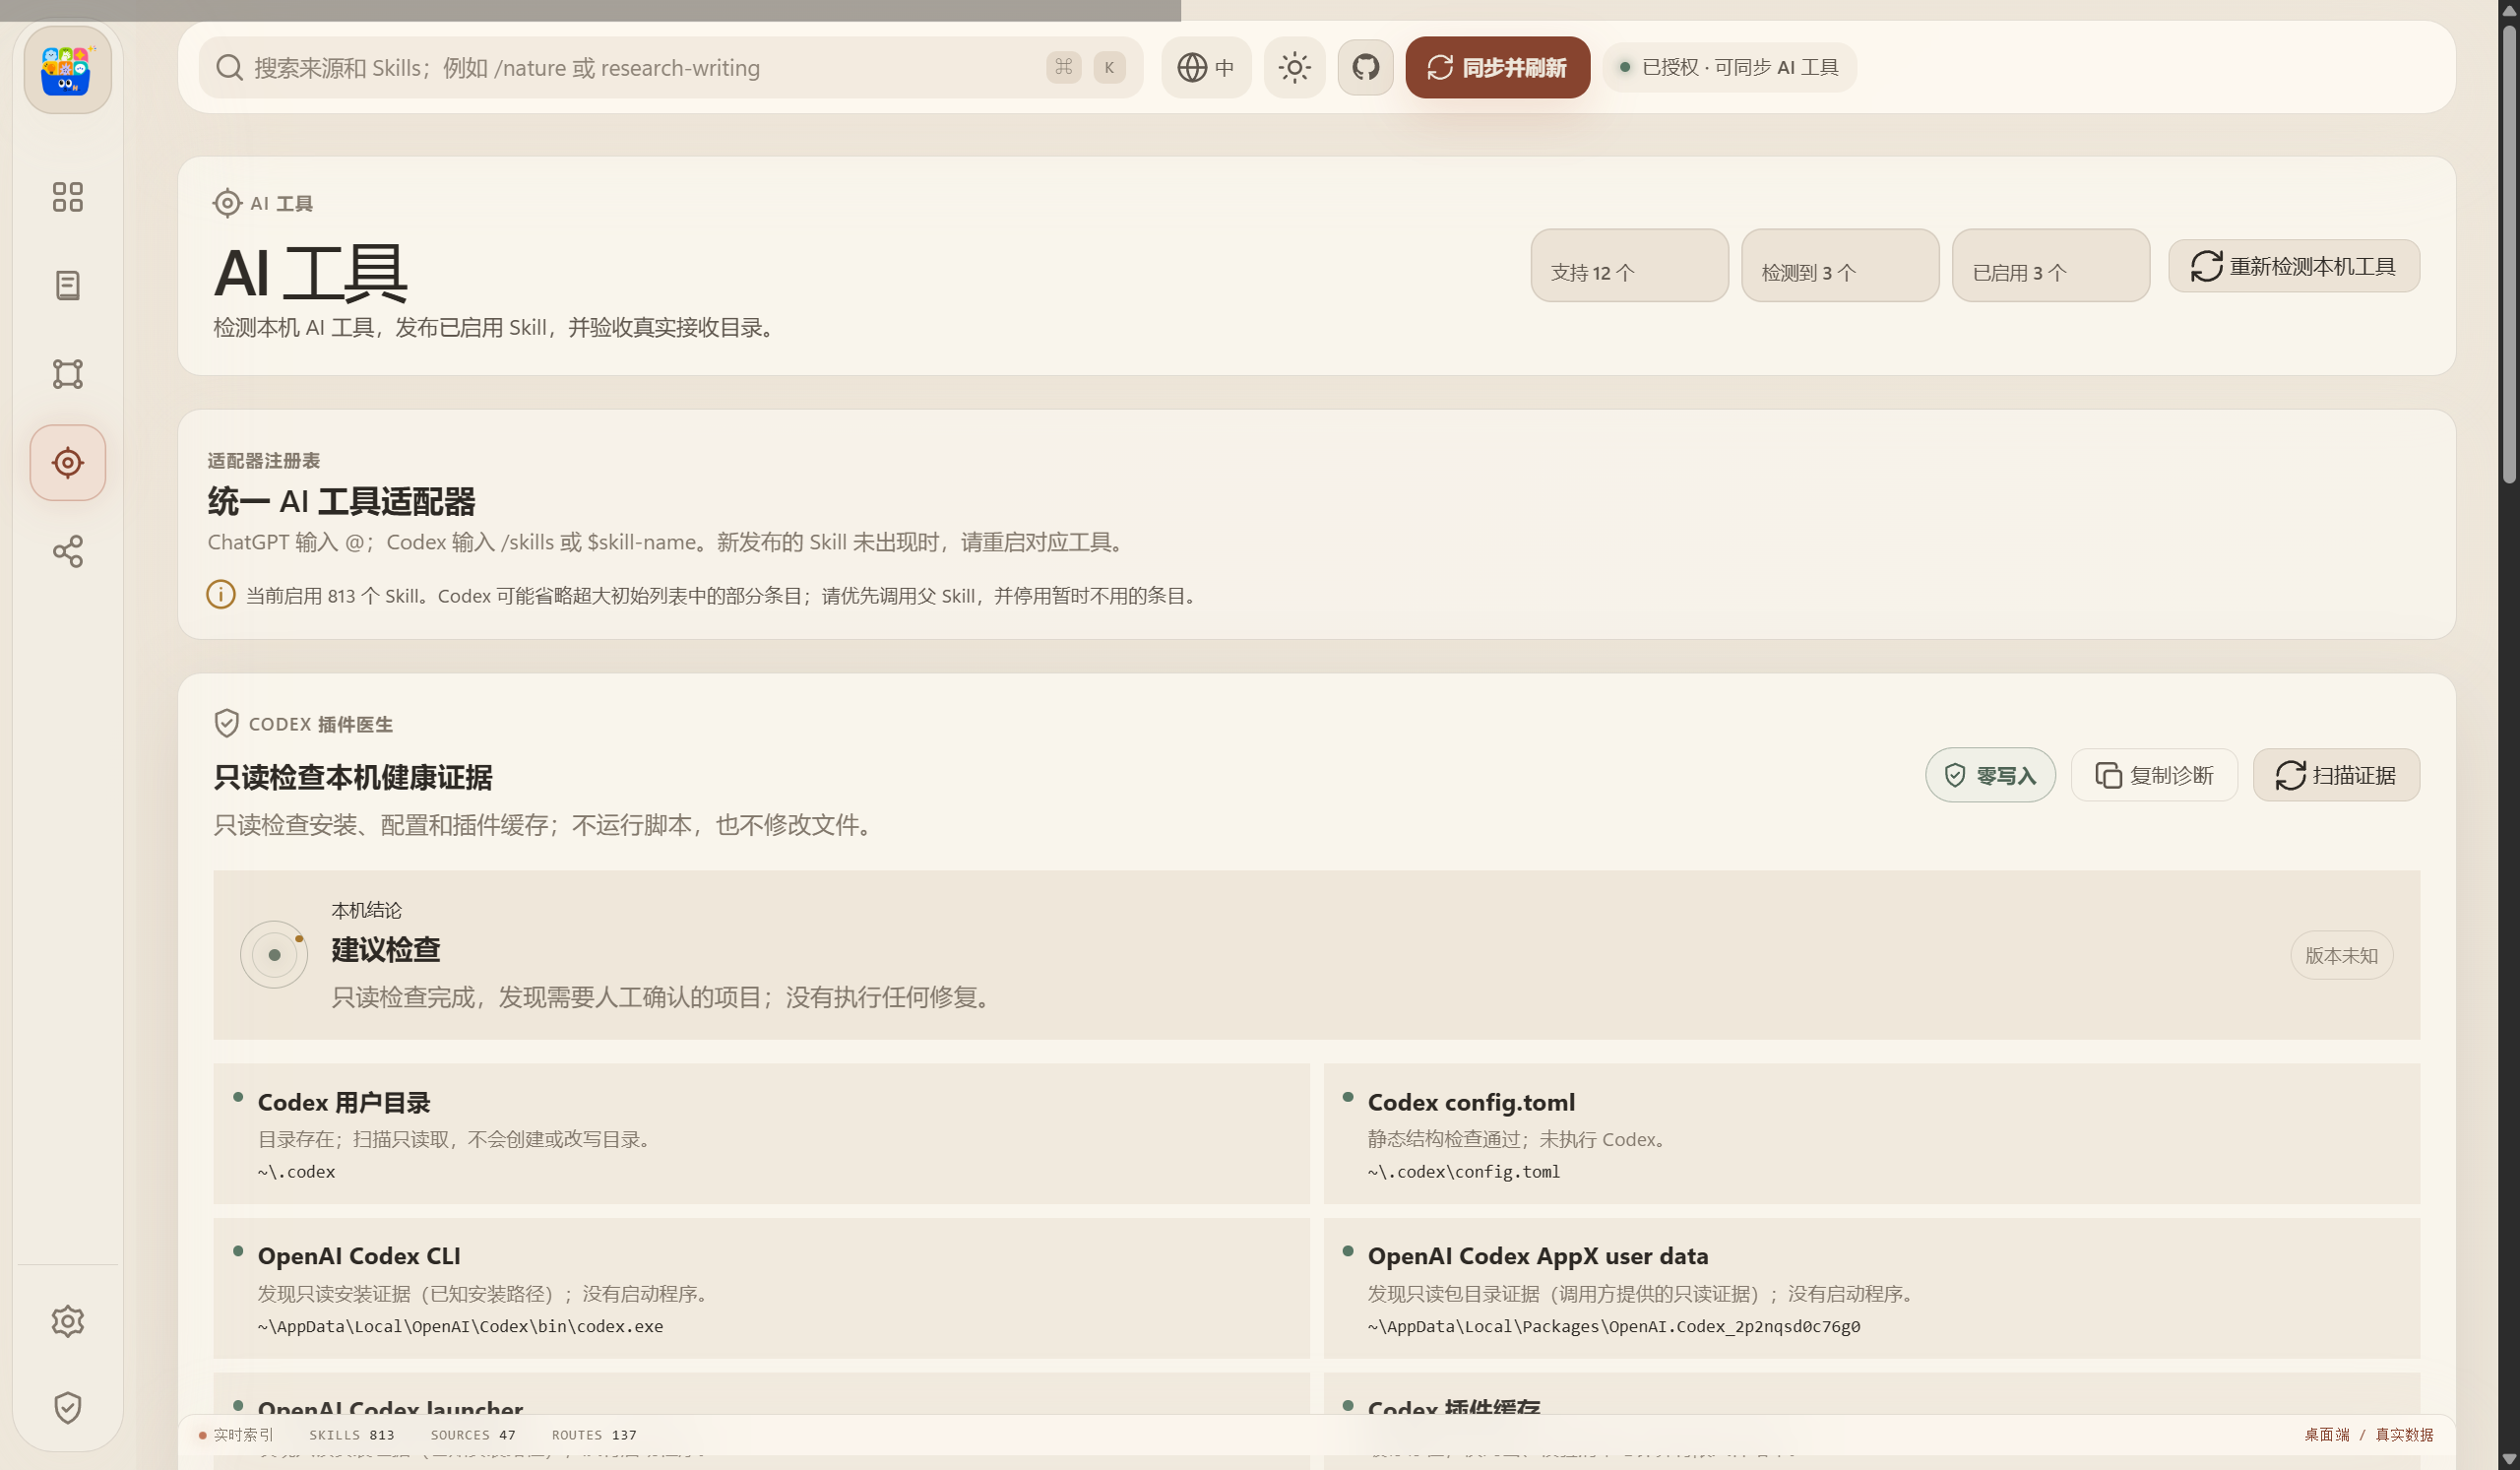Click the 建议检查 status indicator circle

[x=274, y=955]
